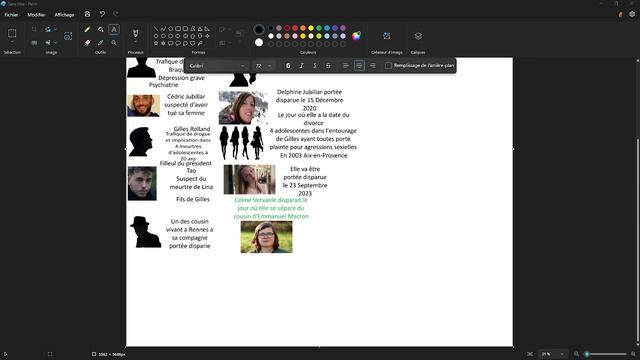
Task: Activate the Text tool
Action: click(114, 29)
